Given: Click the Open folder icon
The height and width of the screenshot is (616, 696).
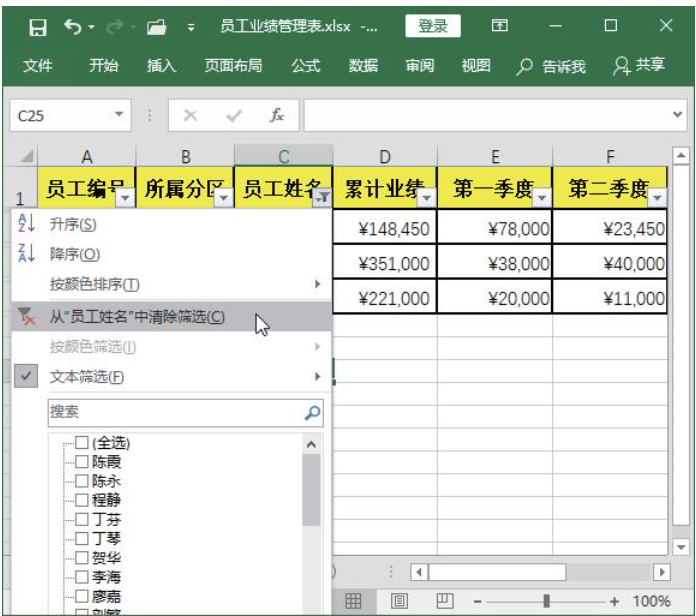Looking at the screenshot, I should [157, 28].
